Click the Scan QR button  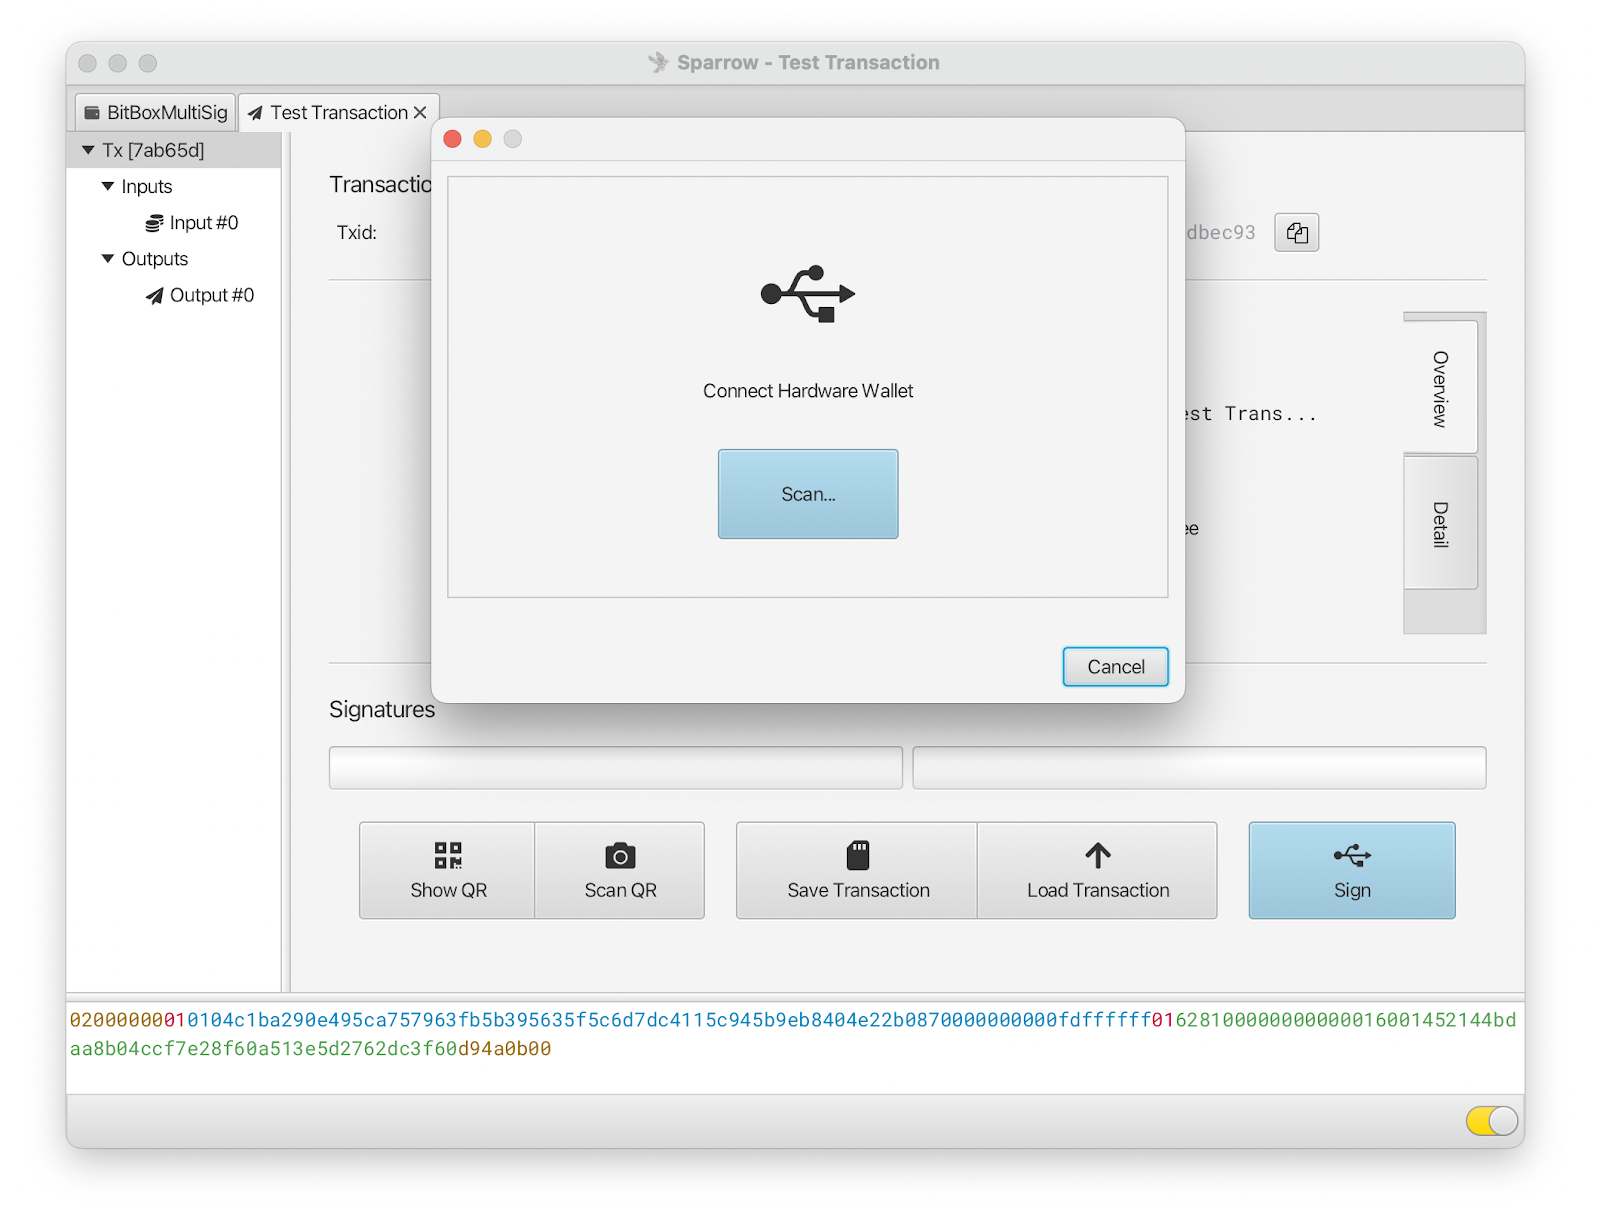coord(620,870)
